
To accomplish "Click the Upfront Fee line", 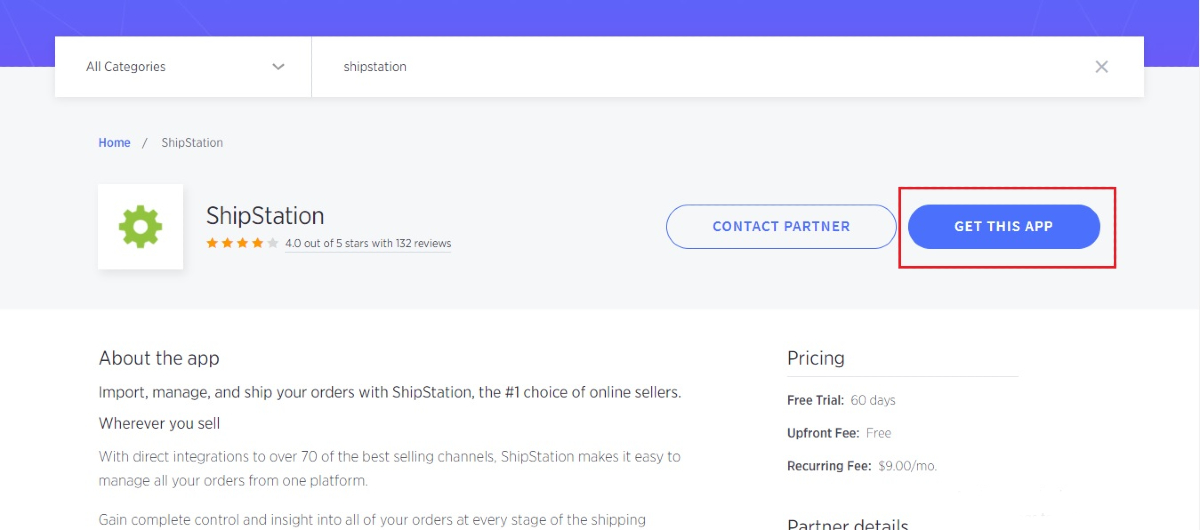I will coord(839,433).
